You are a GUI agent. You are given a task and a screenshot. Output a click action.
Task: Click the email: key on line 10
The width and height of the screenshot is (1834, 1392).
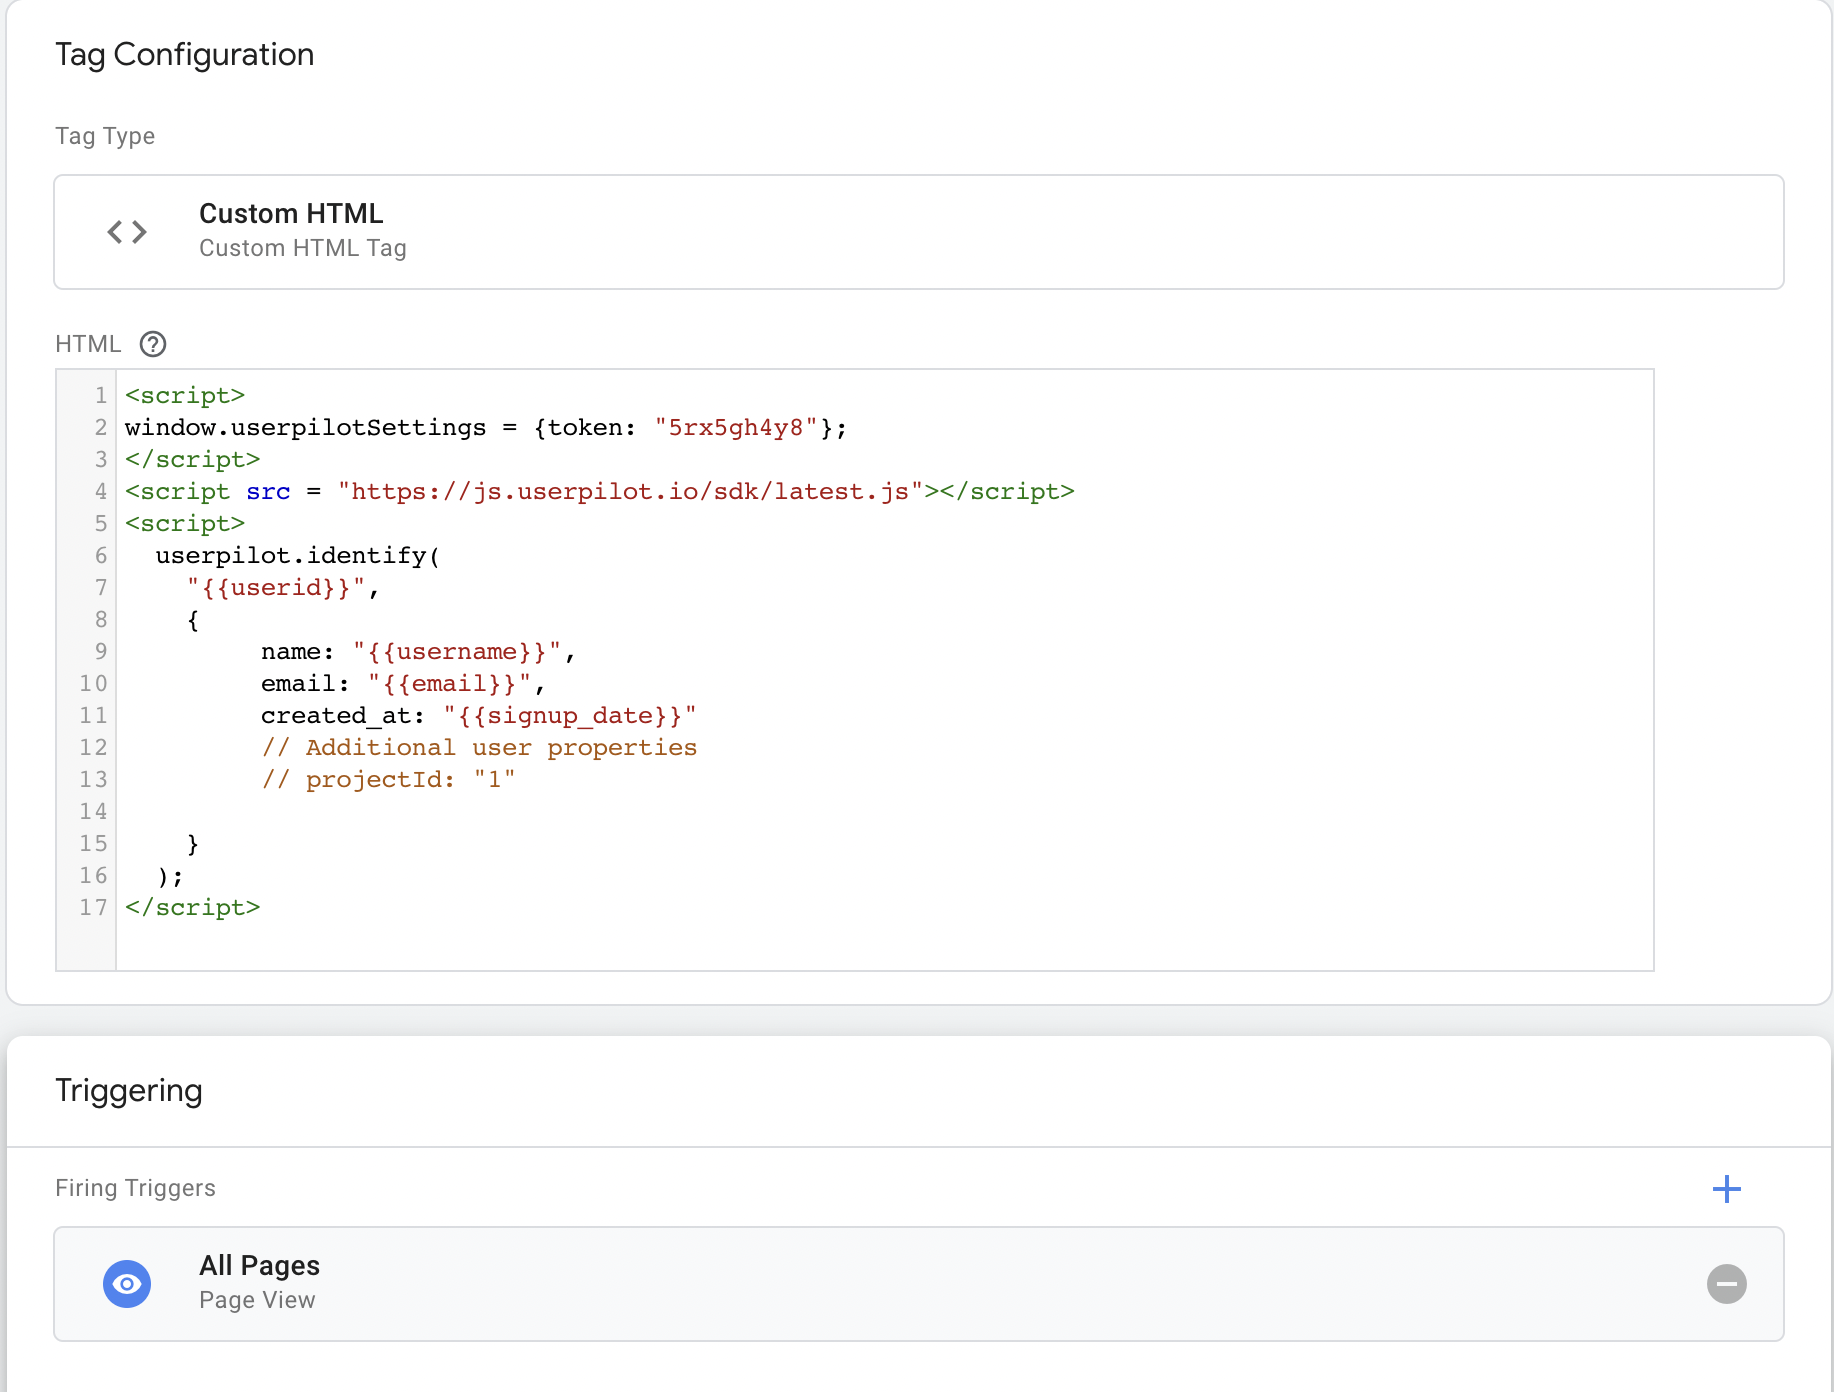(x=306, y=684)
